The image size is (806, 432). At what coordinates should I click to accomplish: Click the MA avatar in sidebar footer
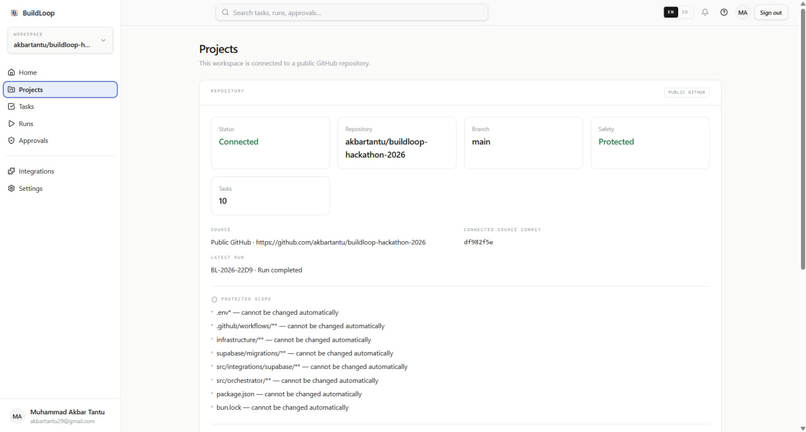pyautogui.click(x=17, y=416)
